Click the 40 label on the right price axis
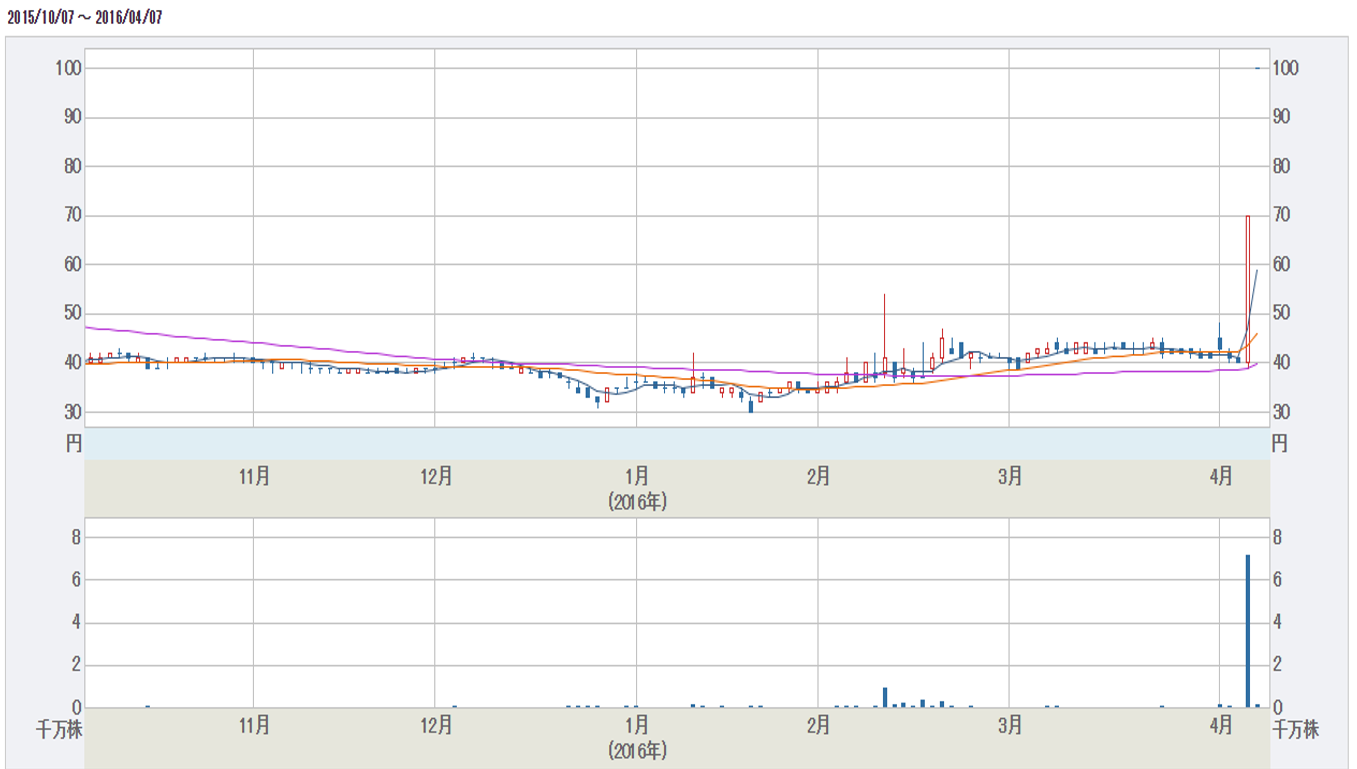 pos(1281,362)
